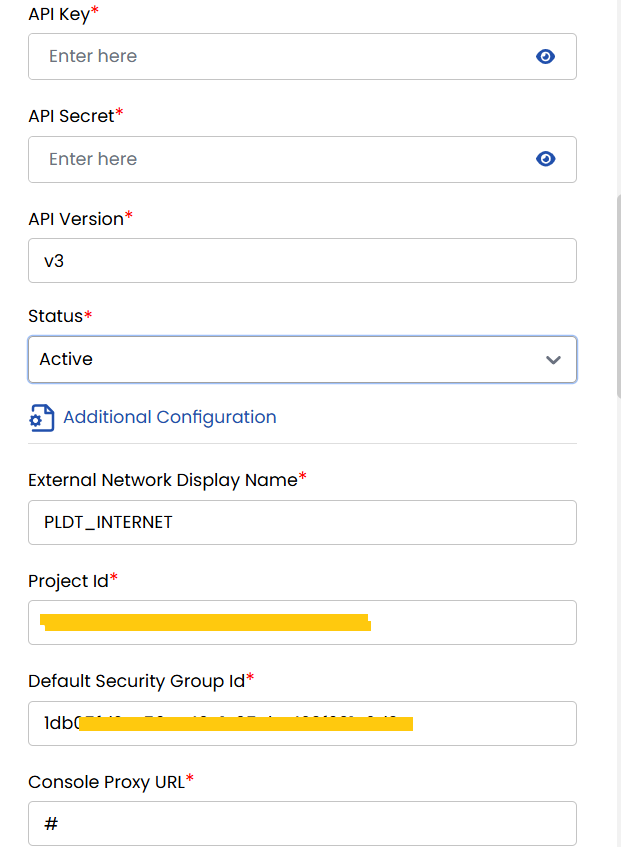Click the eye icon in API Secret field
The width and height of the screenshot is (621, 847).
pyautogui.click(x=545, y=158)
